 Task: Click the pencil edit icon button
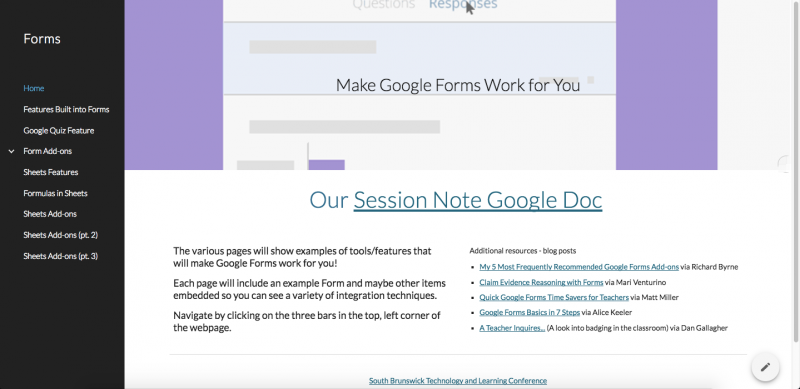(x=765, y=367)
